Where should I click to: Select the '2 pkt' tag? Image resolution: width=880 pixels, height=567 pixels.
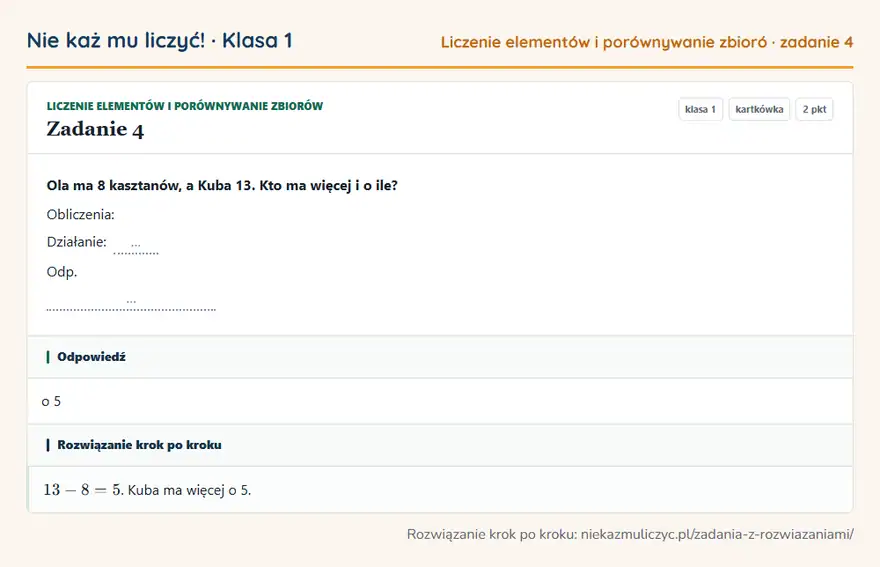click(814, 109)
